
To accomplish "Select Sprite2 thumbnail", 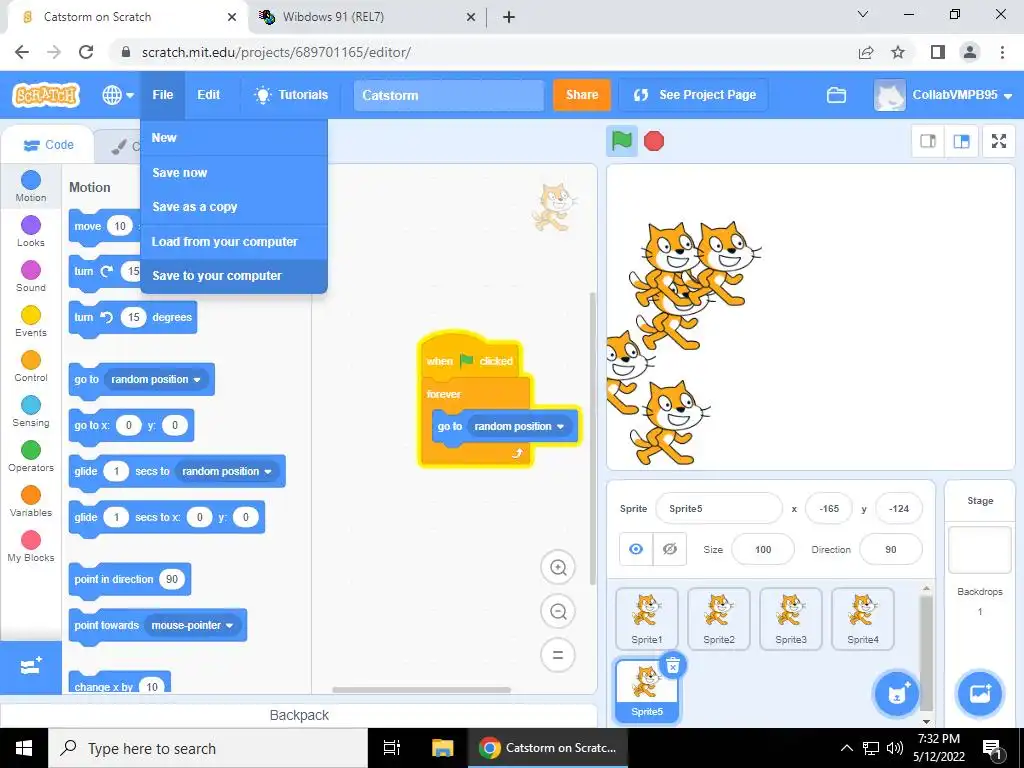I will [x=718, y=618].
